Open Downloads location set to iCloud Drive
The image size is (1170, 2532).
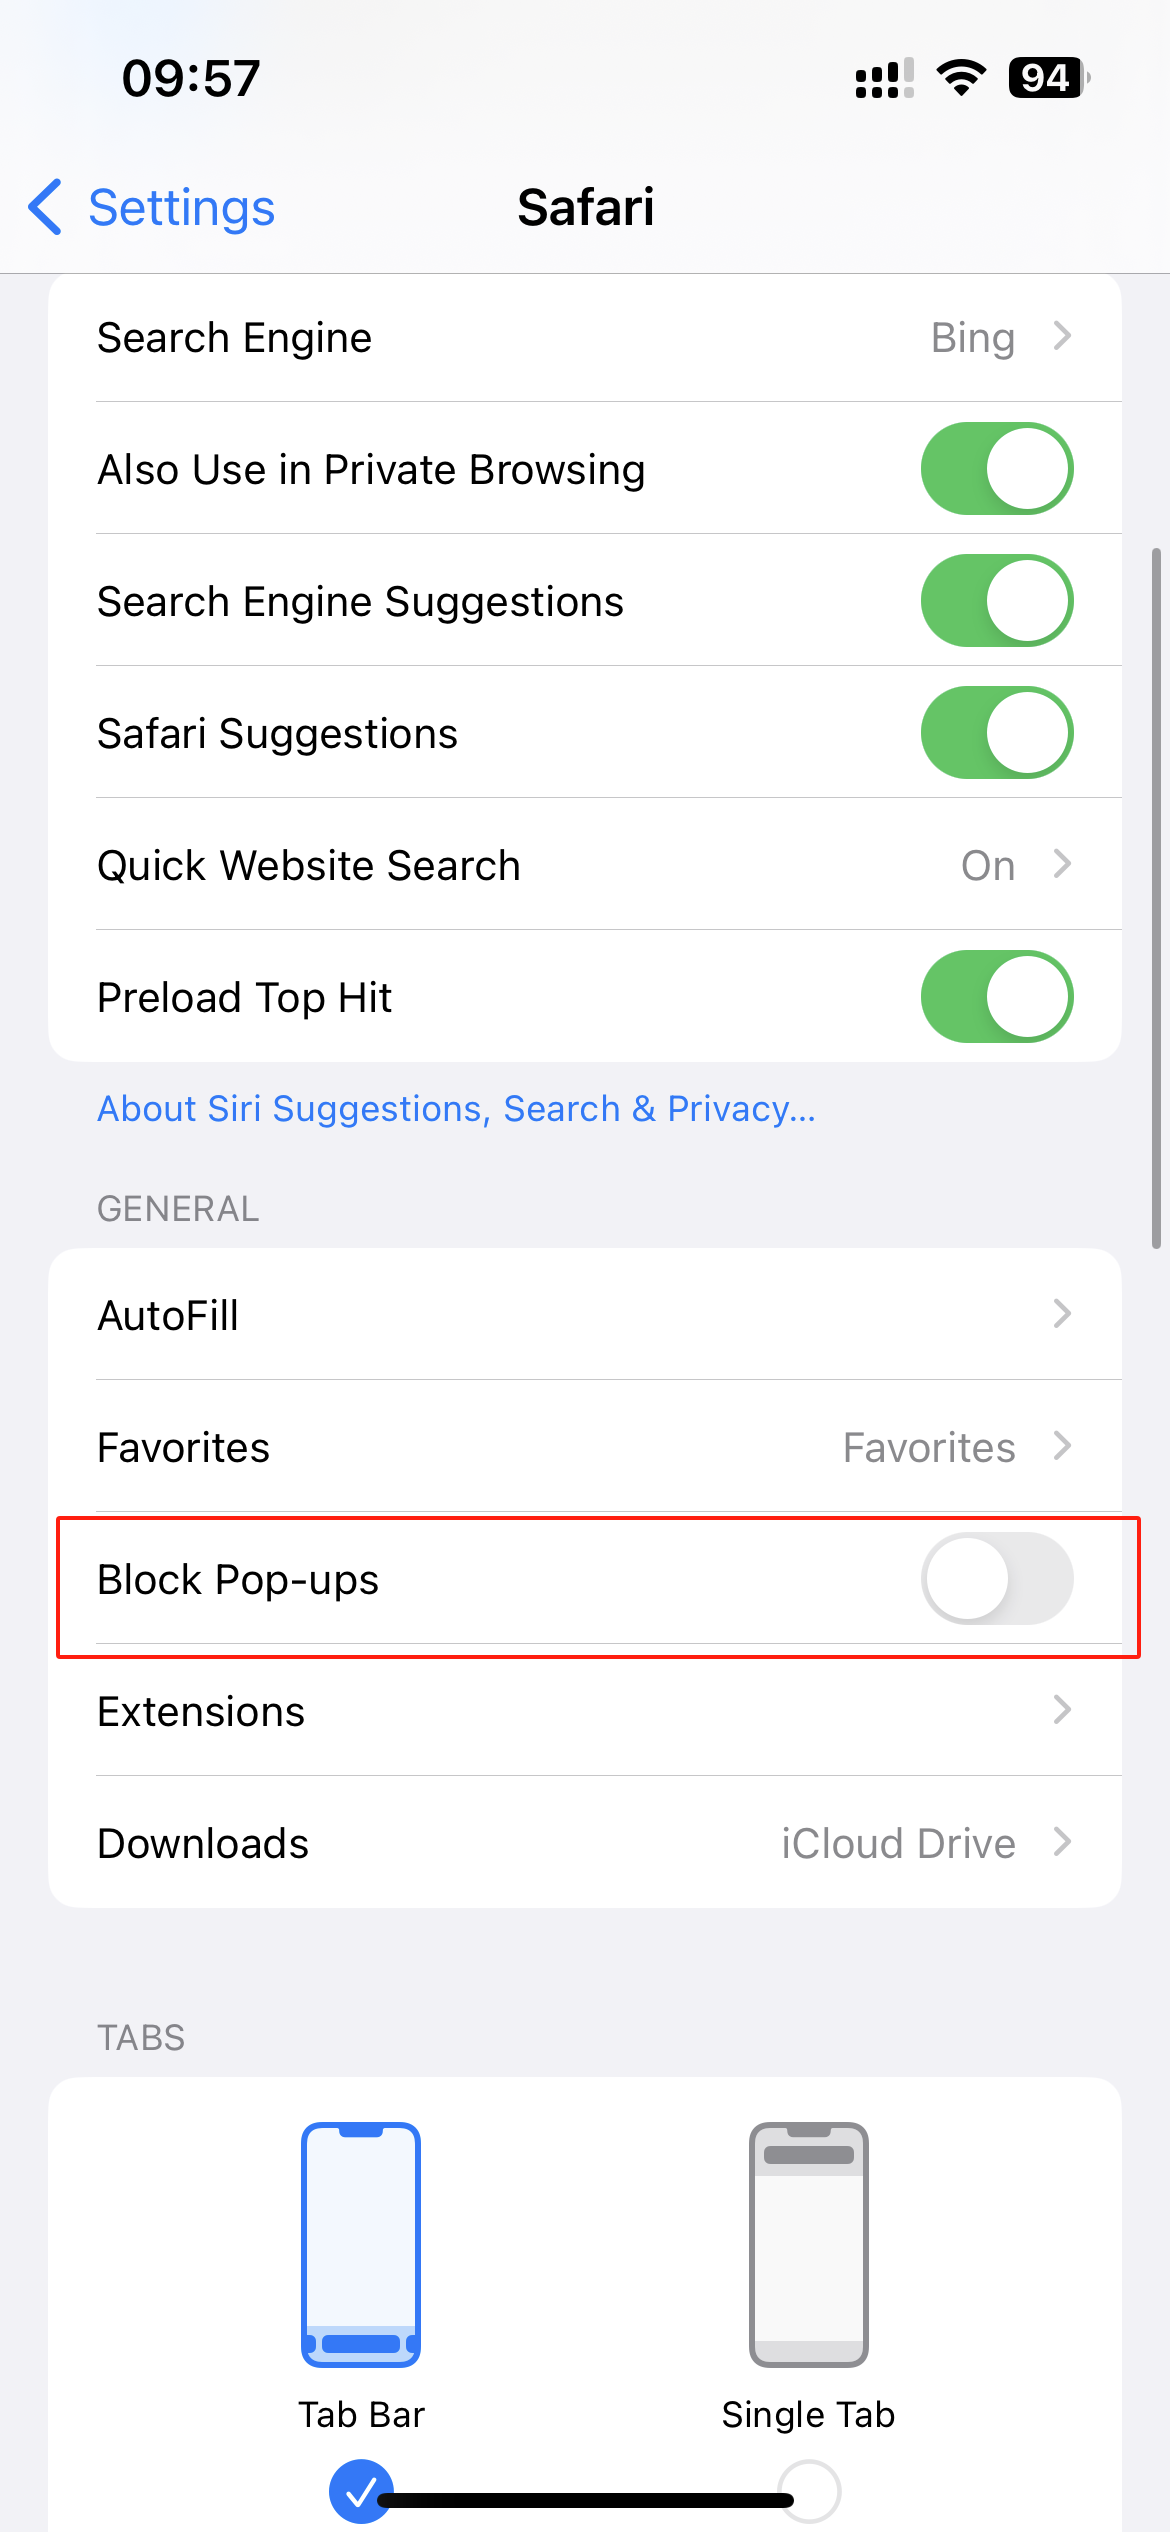[585, 1843]
